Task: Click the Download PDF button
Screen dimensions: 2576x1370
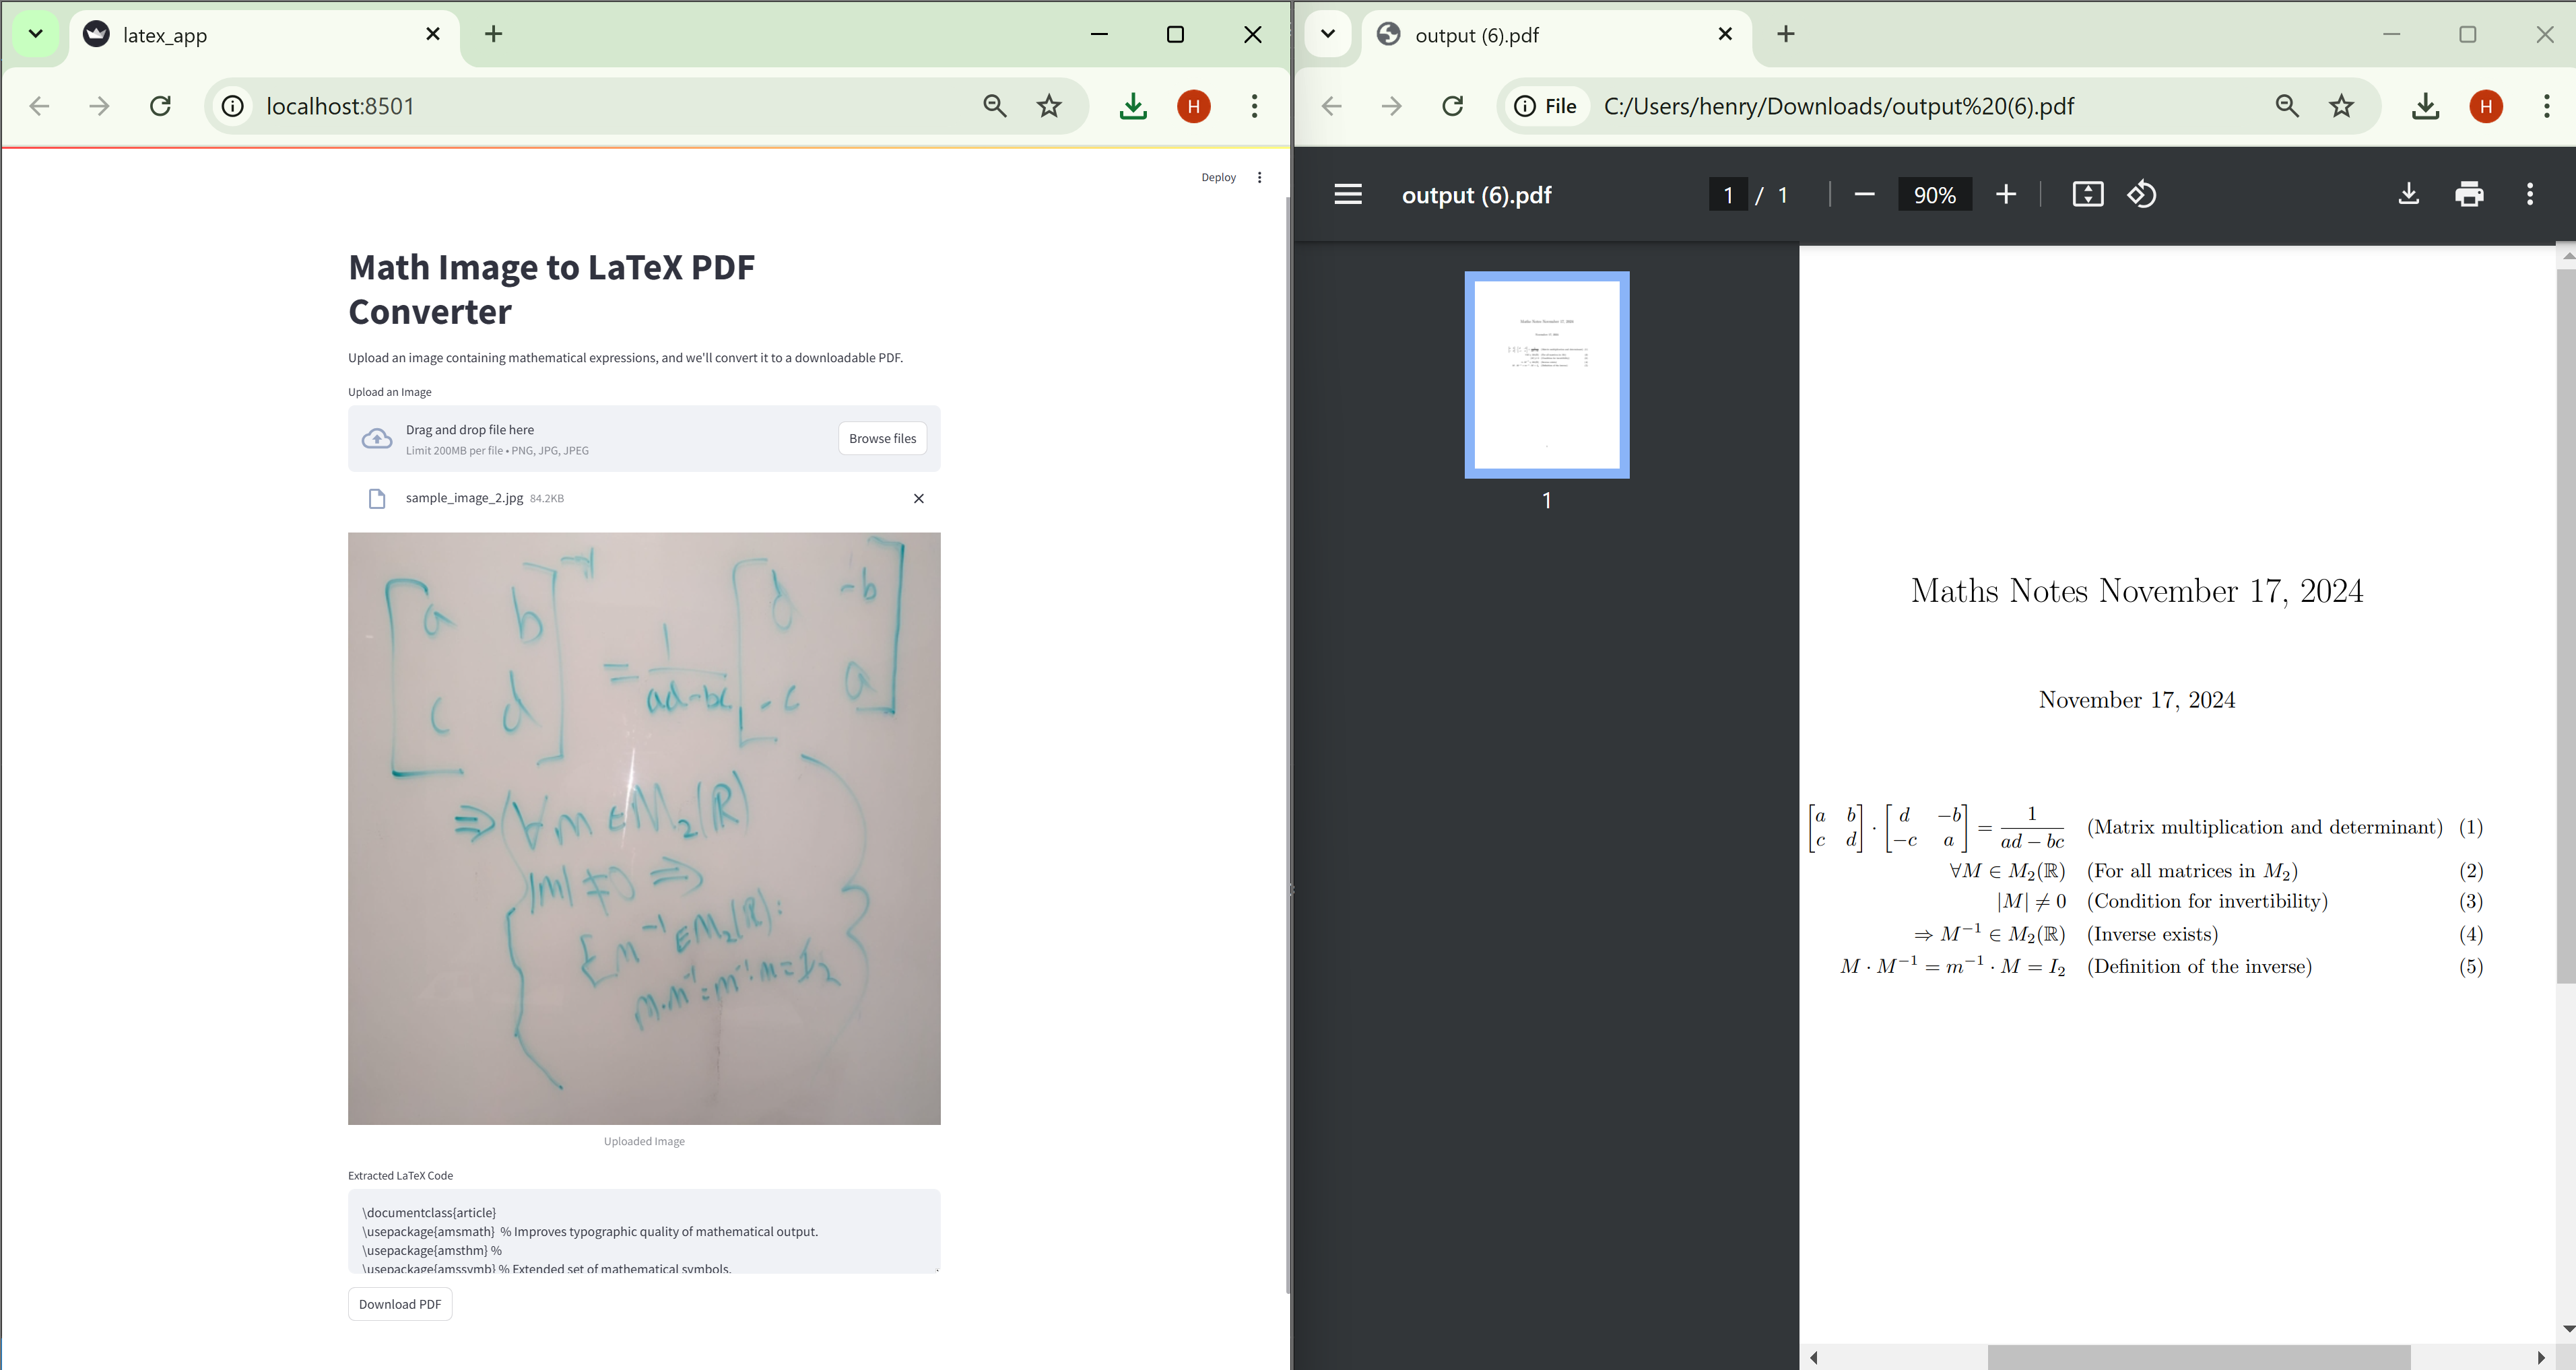Action: coord(400,1304)
